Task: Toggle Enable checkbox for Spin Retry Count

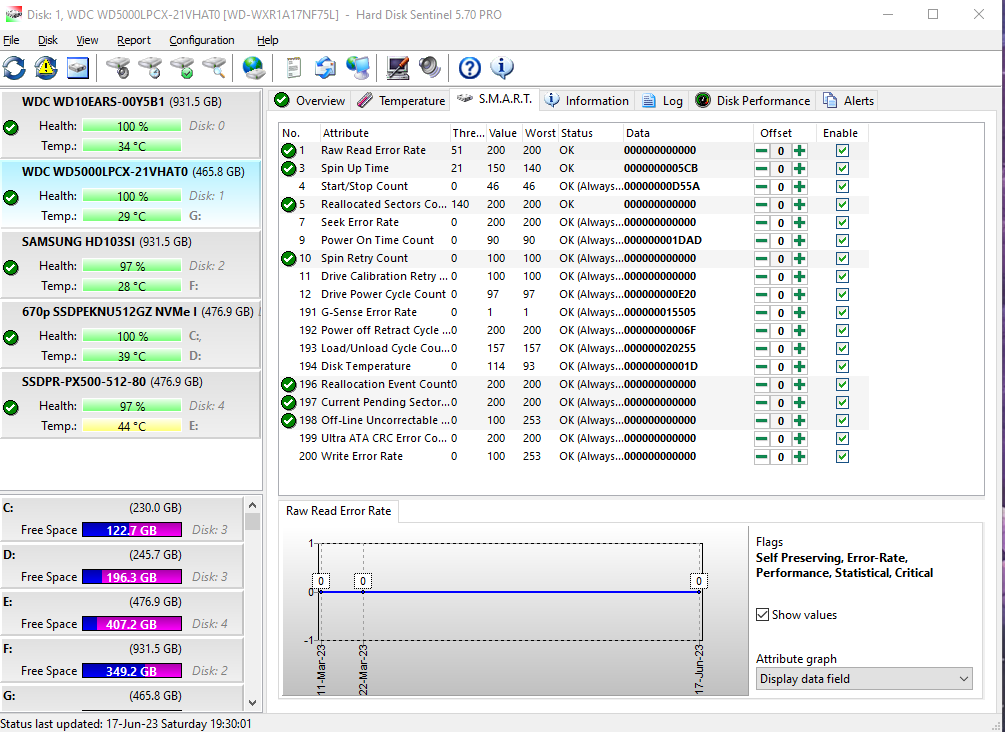Action: (x=842, y=258)
